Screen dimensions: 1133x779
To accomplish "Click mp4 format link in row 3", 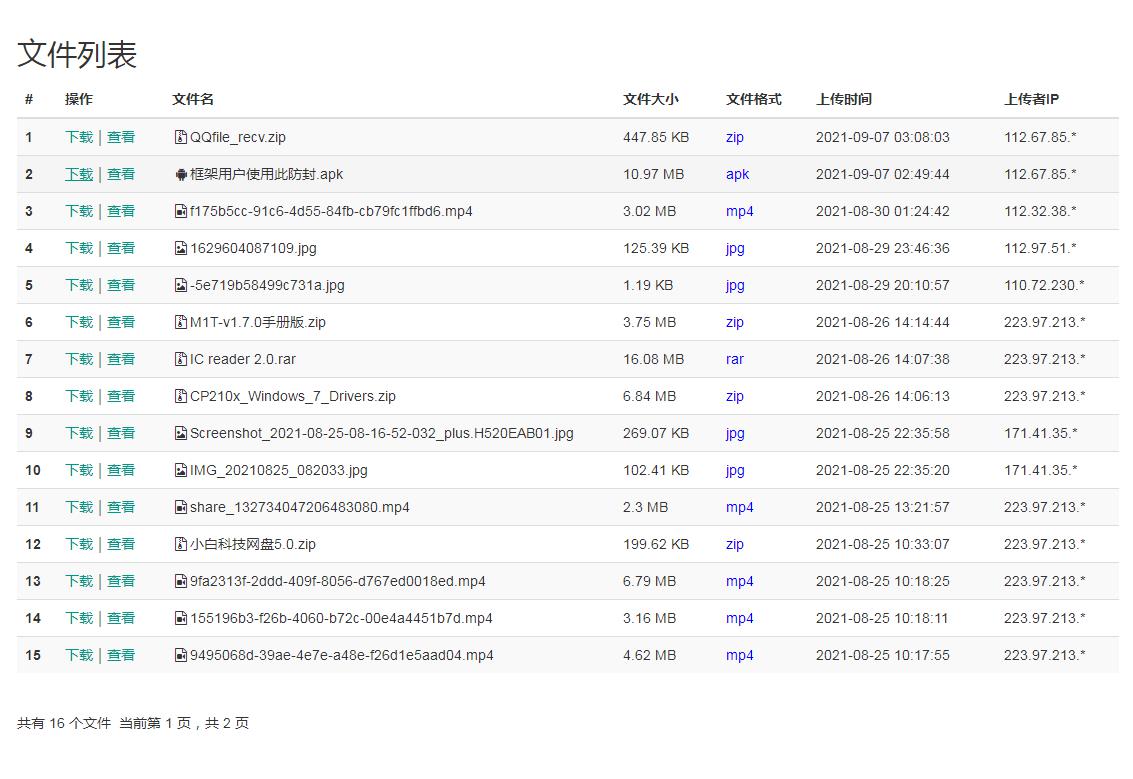I will click(740, 211).
